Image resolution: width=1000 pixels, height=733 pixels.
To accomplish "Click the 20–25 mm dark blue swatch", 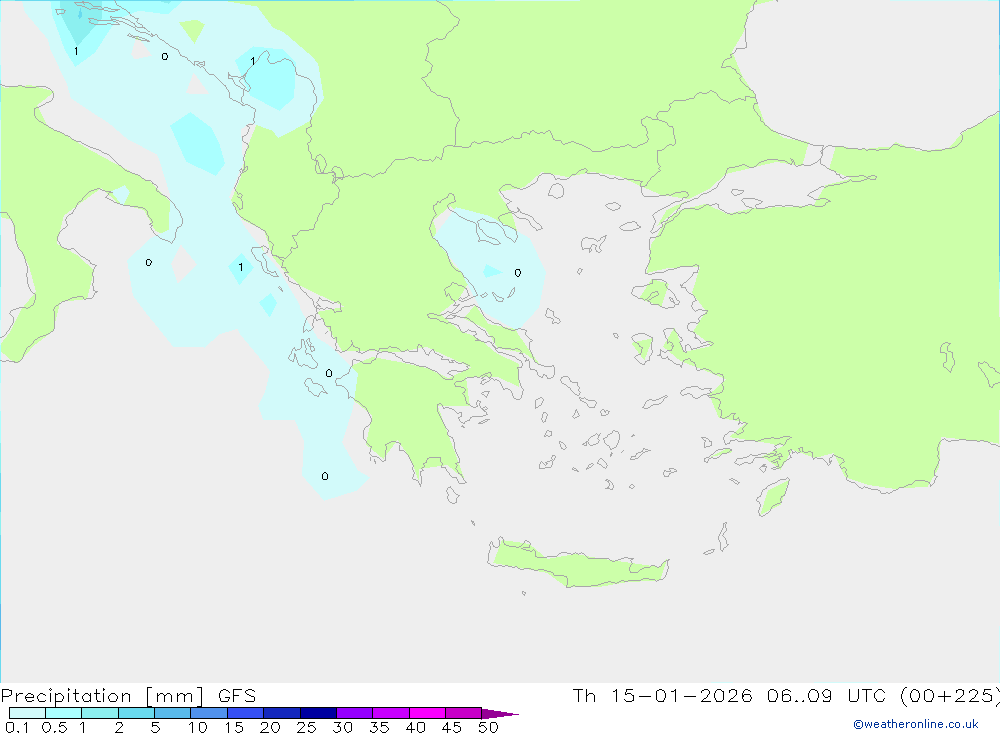I will click(x=281, y=713).
